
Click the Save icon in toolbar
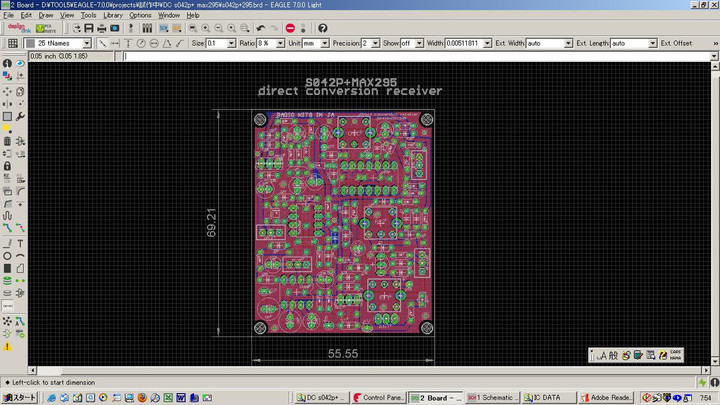tap(88, 28)
